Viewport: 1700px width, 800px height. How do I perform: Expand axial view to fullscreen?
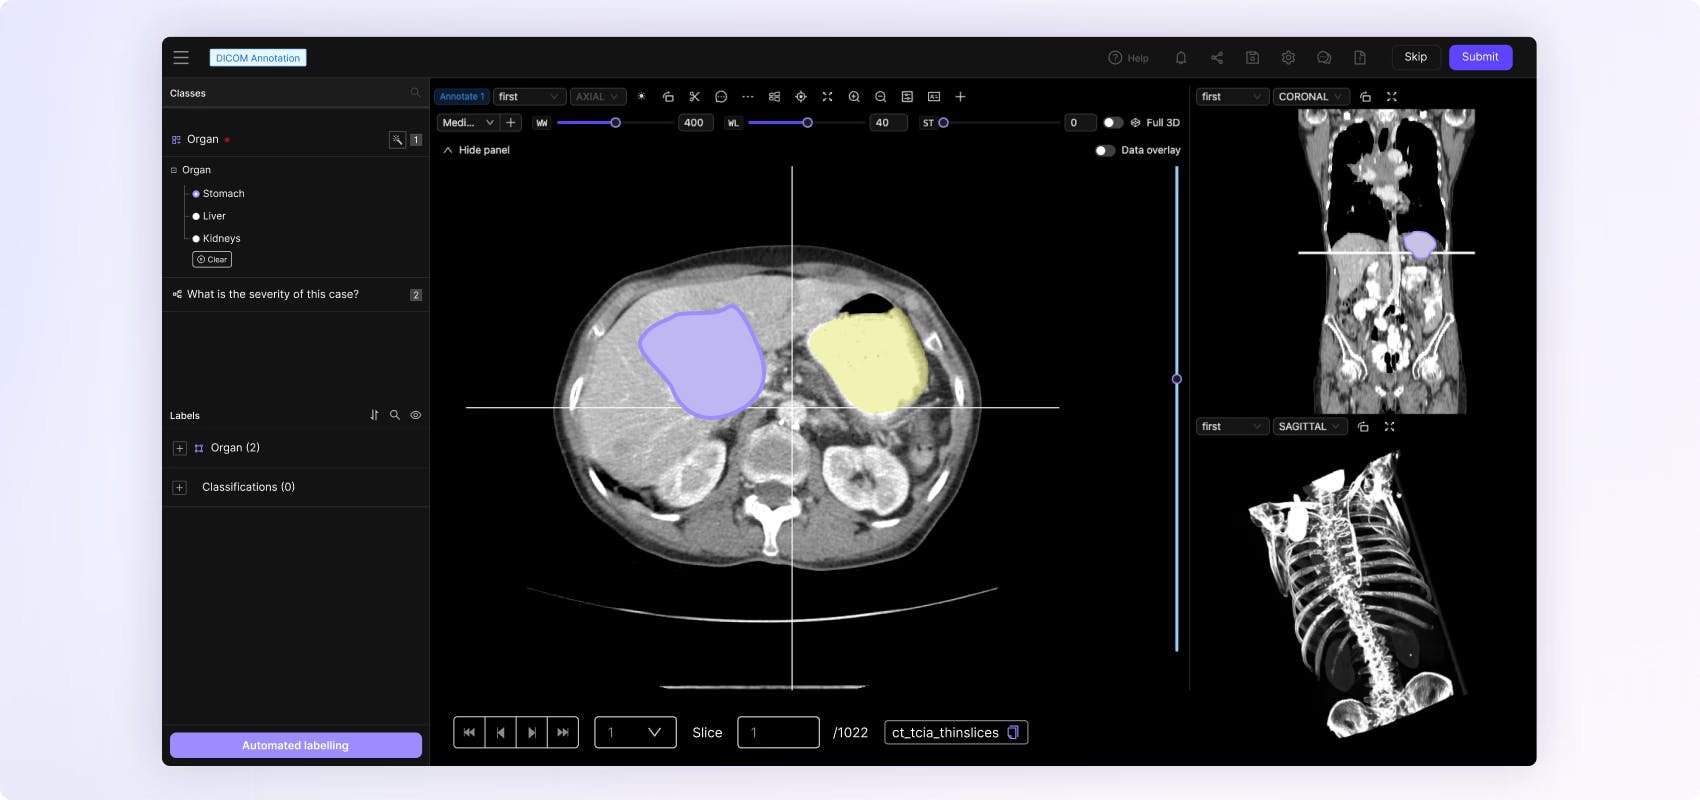pos(827,97)
